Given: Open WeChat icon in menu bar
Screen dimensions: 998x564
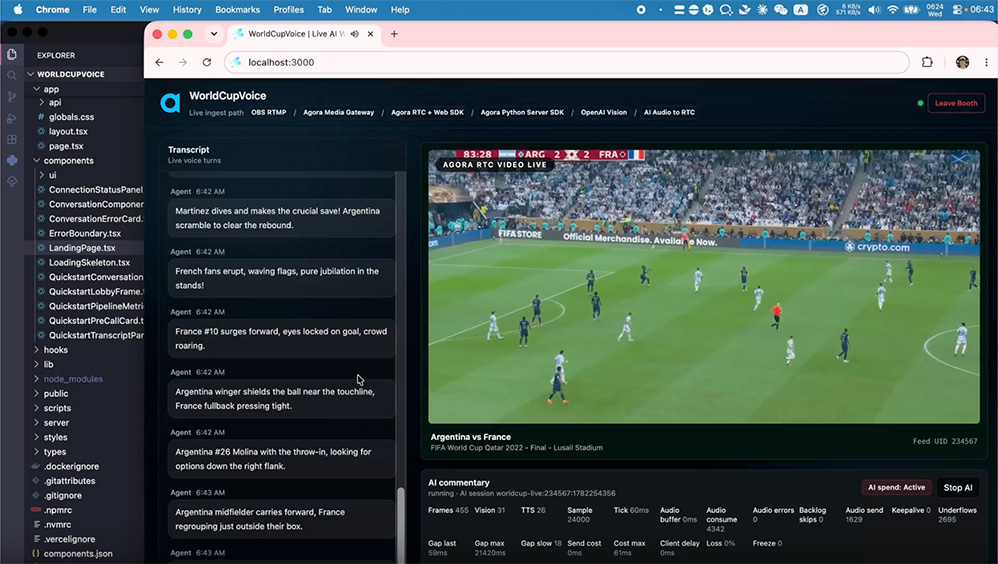Looking at the screenshot, I should coord(780,10).
